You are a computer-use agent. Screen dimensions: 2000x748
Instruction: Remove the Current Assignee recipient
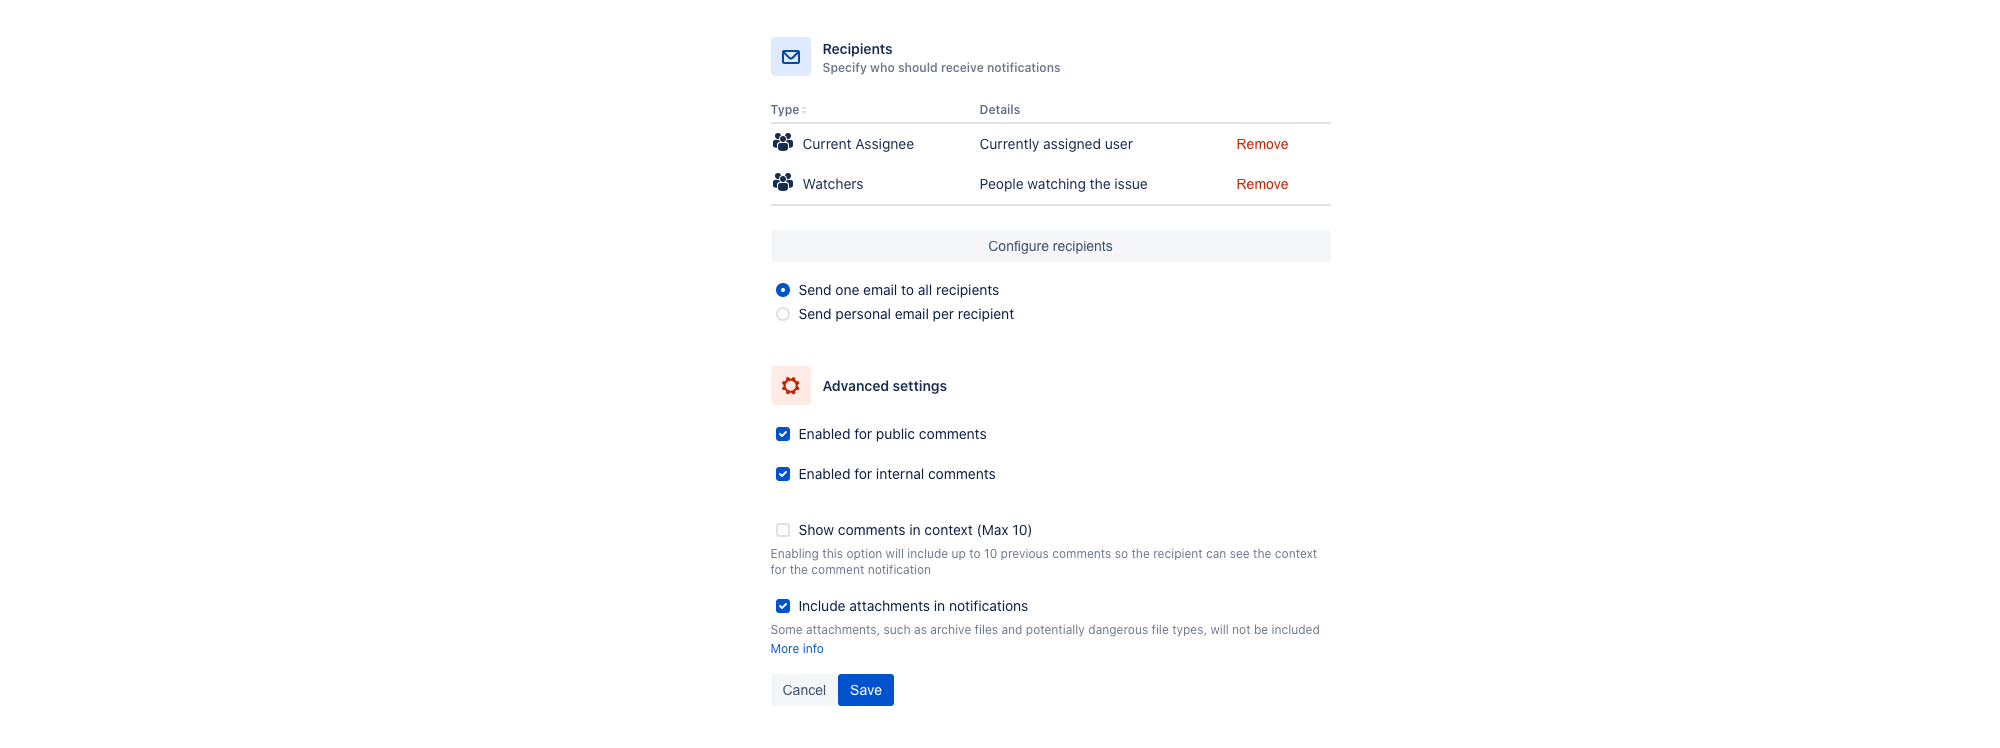pyautogui.click(x=1262, y=144)
